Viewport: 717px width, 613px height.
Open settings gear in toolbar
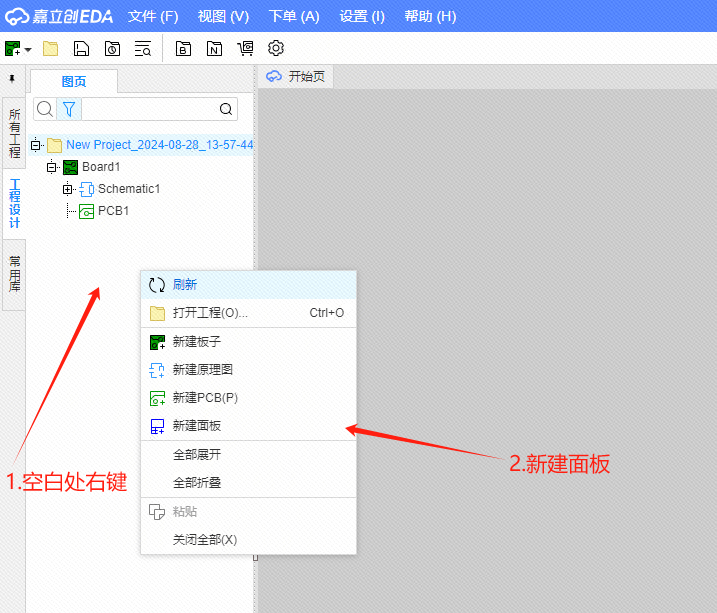coord(276,48)
